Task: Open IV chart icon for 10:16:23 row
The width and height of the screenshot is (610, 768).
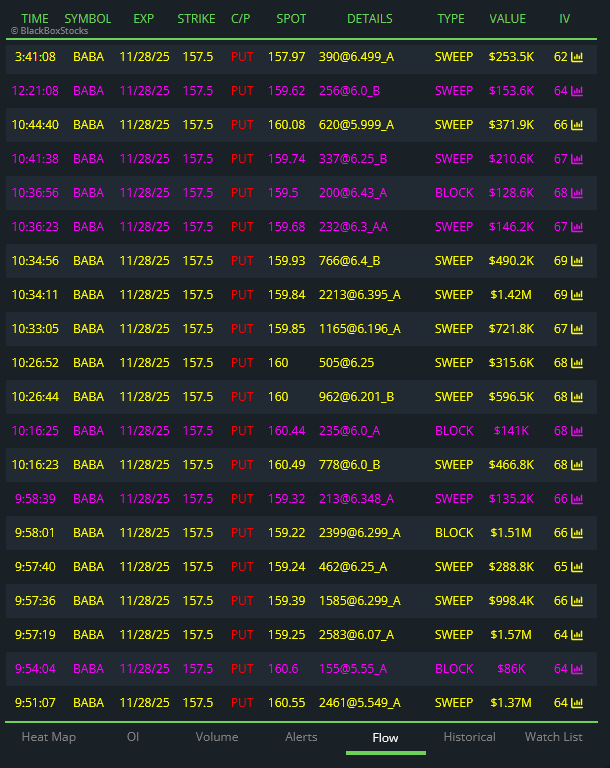Action: click(x=577, y=465)
